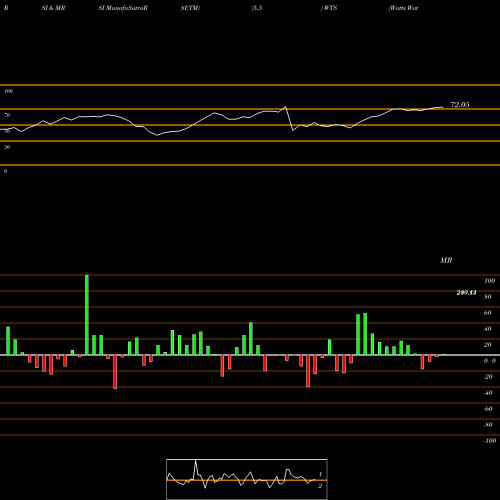Select the 'SI MunafaSutraR' header text
The height and width of the screenshot is (500, 500).
tap(123, 8)
